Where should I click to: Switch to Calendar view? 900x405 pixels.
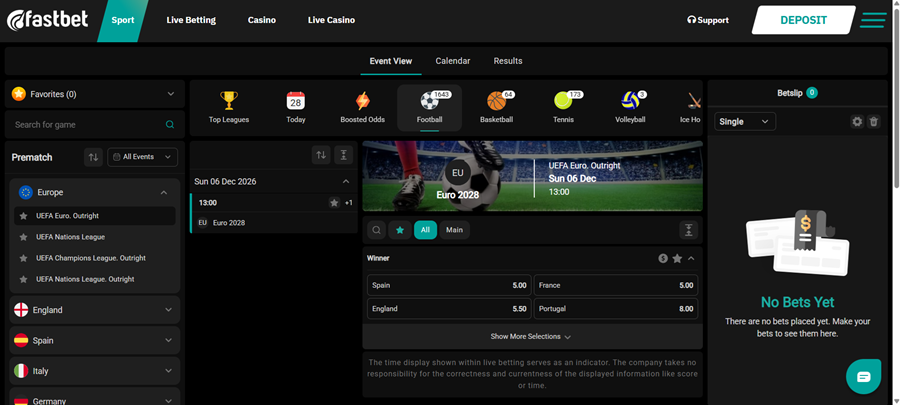pos(452,61)
